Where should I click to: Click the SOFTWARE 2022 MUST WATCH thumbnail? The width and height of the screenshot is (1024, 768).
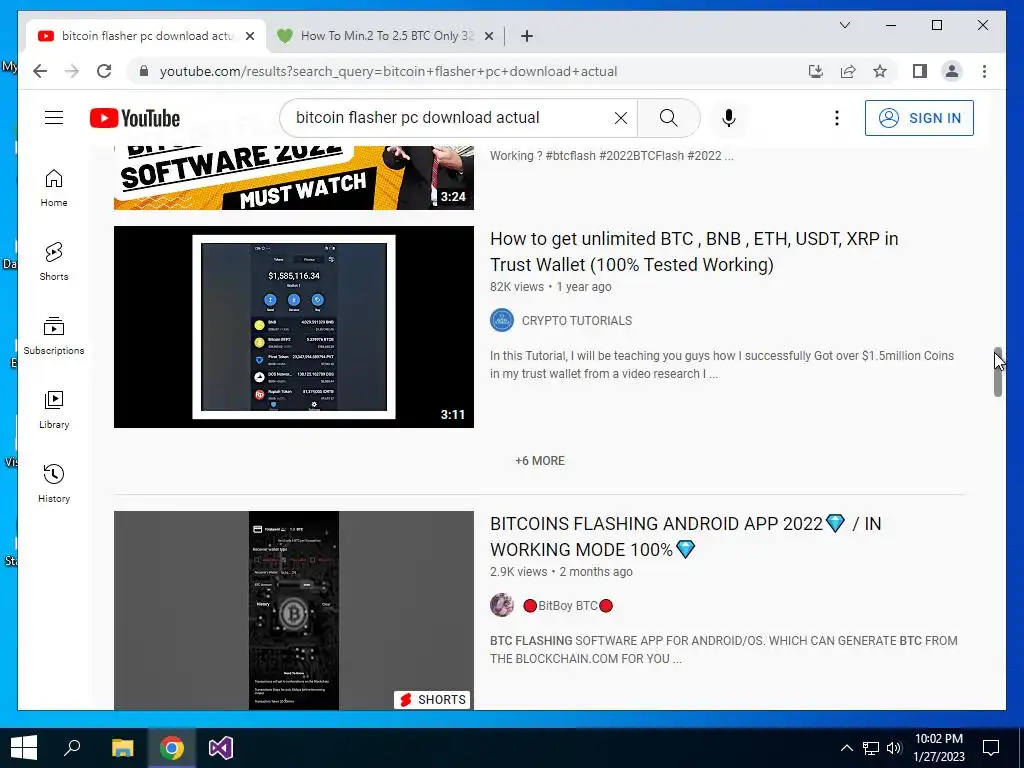(x=294, y=178)
